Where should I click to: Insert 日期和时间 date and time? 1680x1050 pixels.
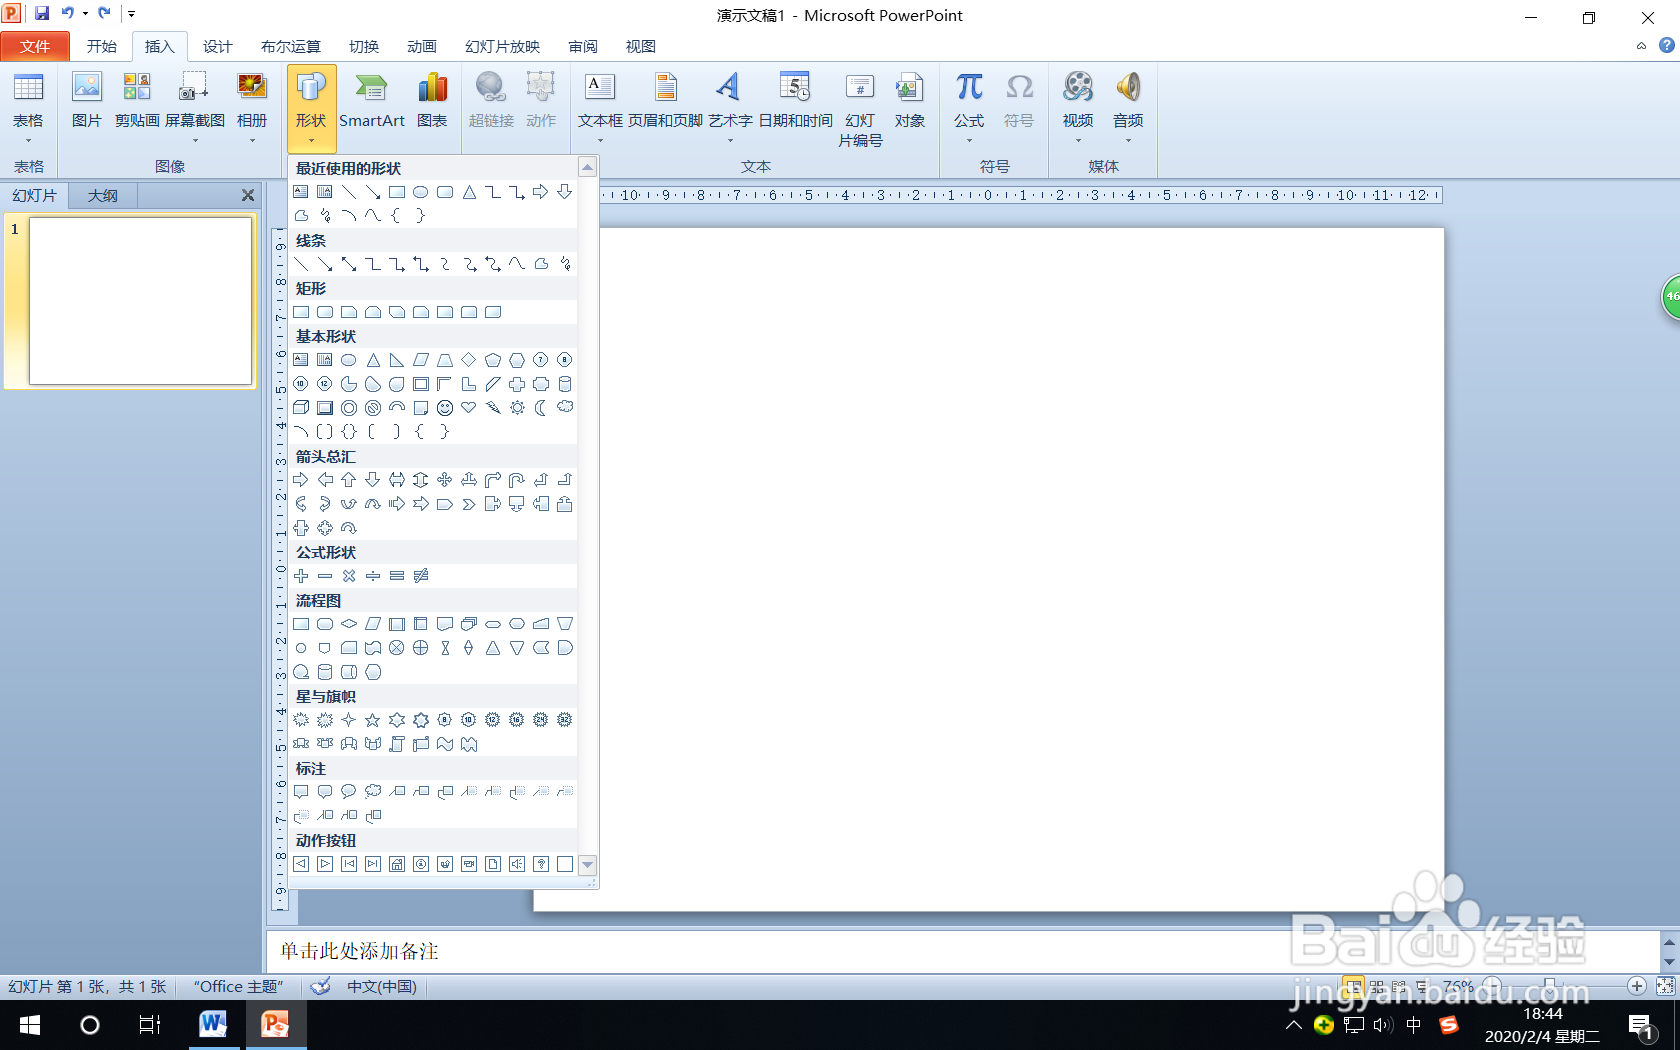(x=795, y=101)
